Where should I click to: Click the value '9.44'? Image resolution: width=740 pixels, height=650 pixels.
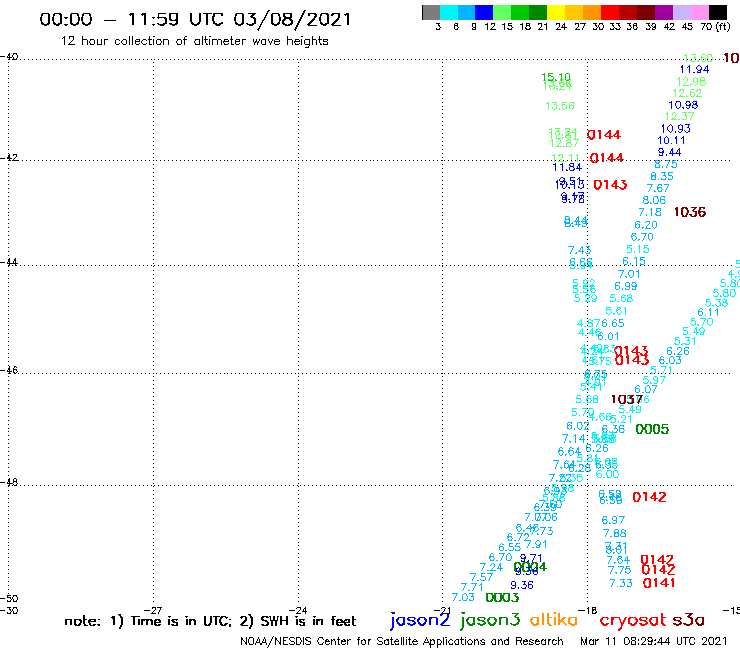point(669,152)
